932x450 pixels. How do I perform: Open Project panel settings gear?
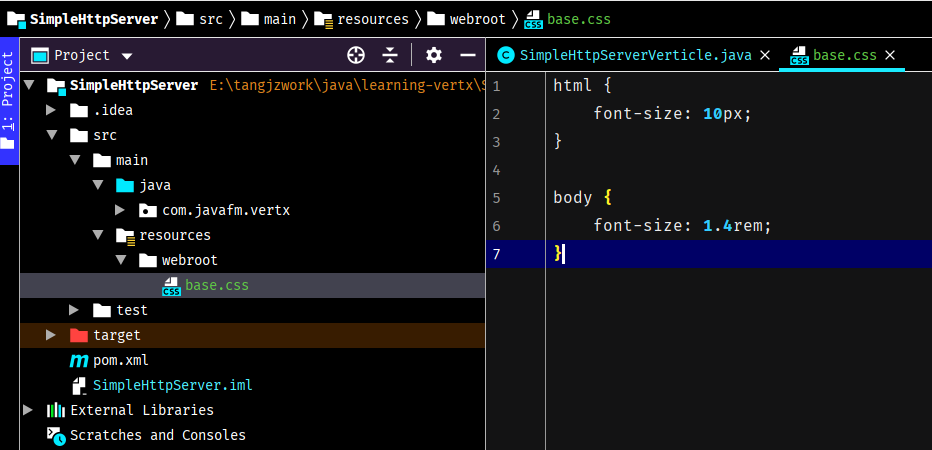coord(433,55)
